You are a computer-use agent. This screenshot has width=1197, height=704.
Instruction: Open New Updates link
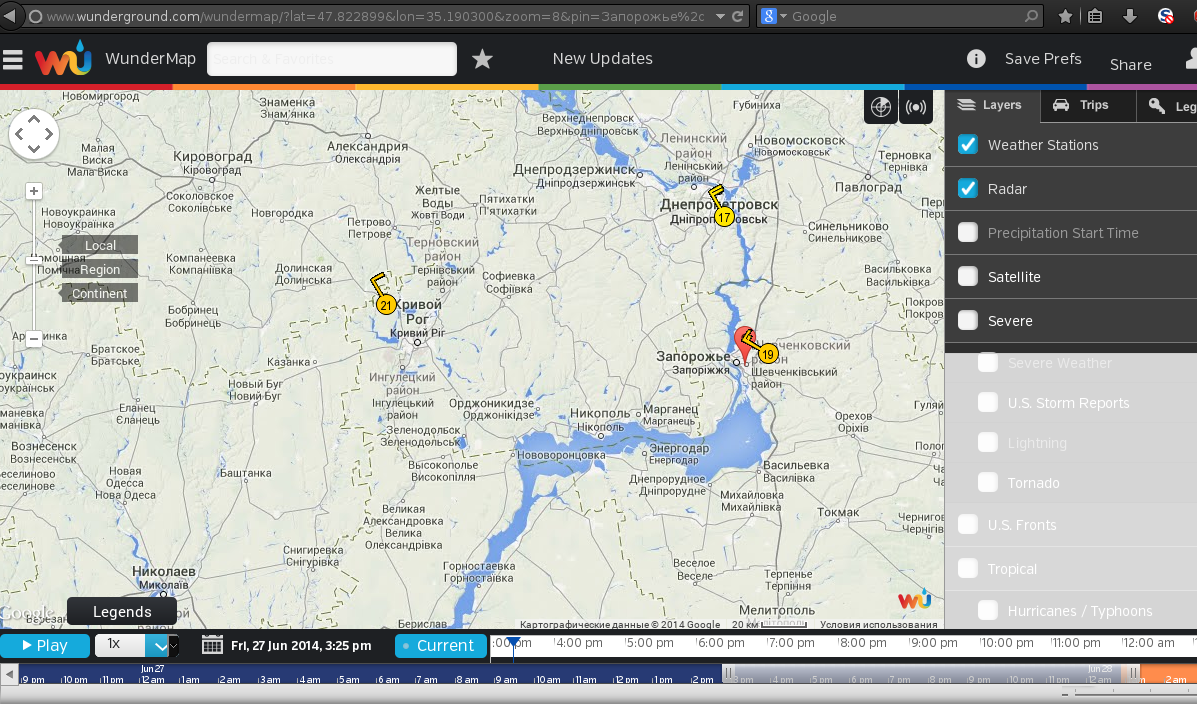point(602,59)
